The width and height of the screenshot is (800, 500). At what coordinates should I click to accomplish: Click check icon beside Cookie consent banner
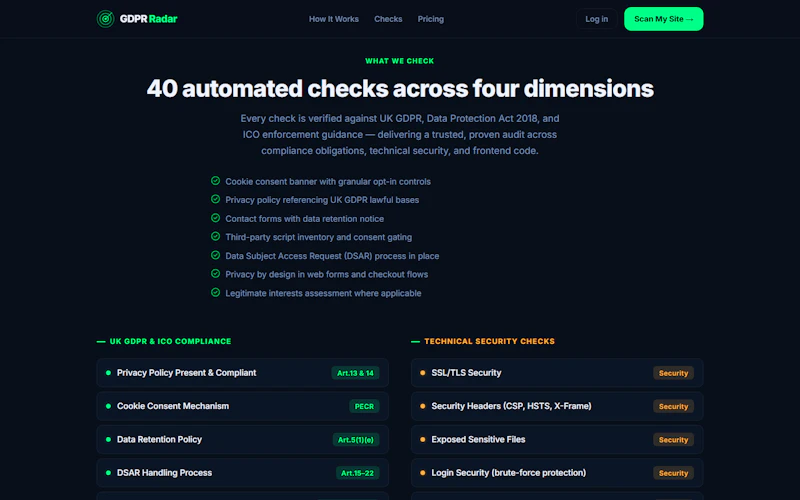[x=215, y=181]
